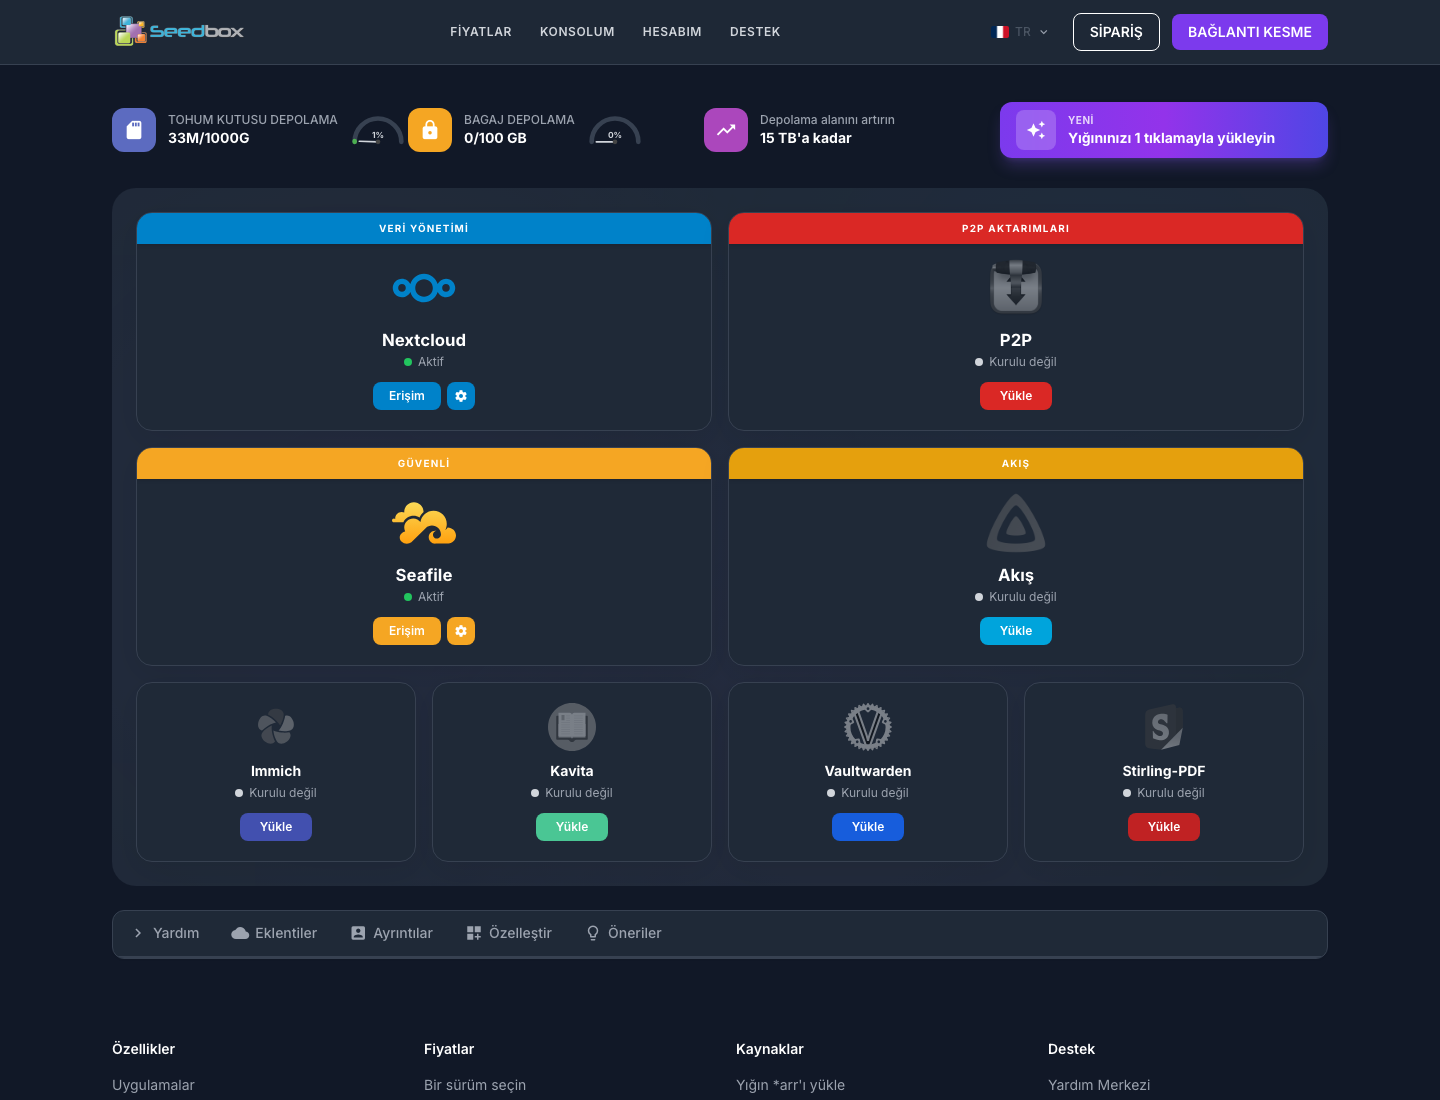Open the Yığın *arr'ı yükle link
The height and width of the screenshot is (1100, 1440).
(790, 1085)
